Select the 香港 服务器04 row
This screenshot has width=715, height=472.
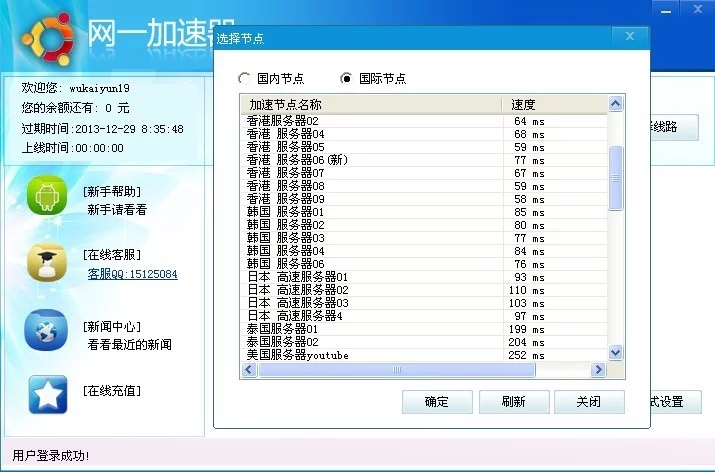[424, 134]
